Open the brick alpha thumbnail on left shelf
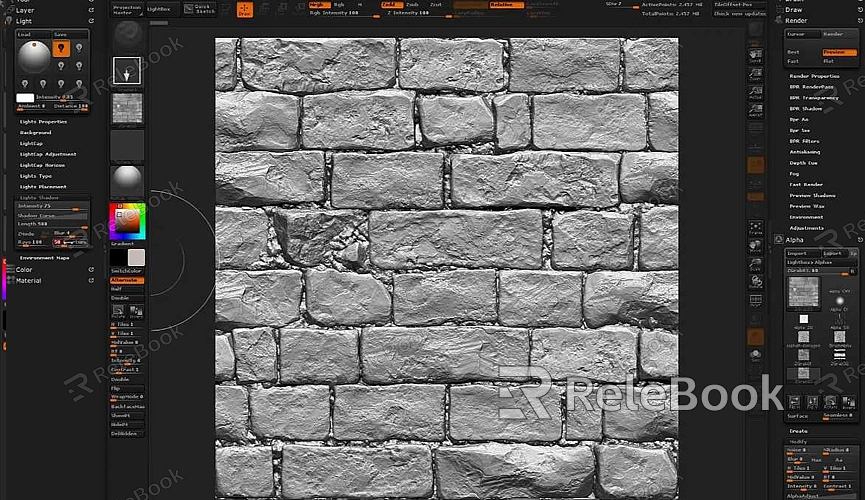Viewport: 865px width, 500px height. coord(127,107)
